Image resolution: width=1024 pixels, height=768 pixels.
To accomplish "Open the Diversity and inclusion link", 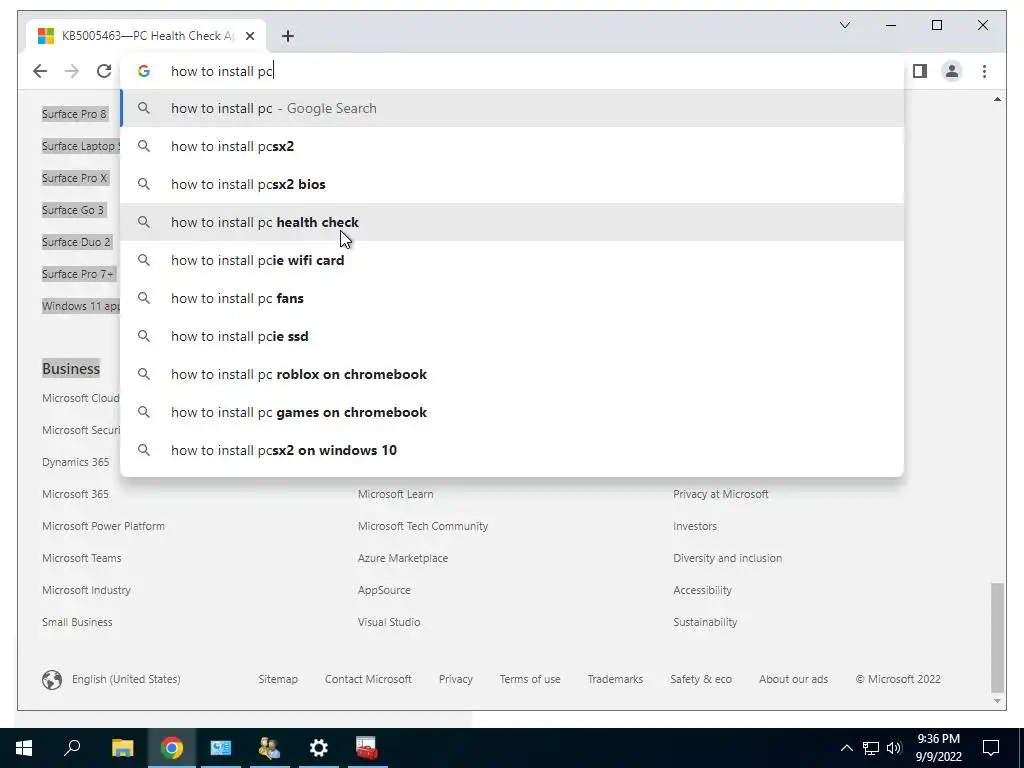I will point(727,558).
